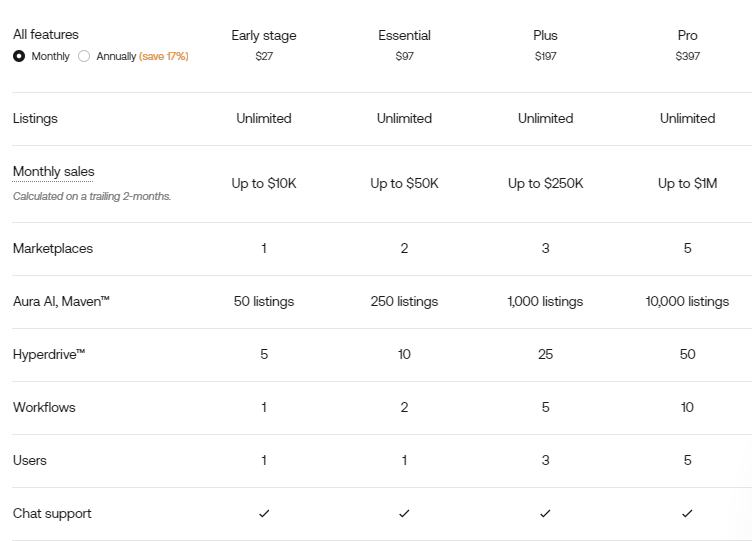Click the Pro plan $397 price
This screenshot has width=752, height=541.
[687, 56]
